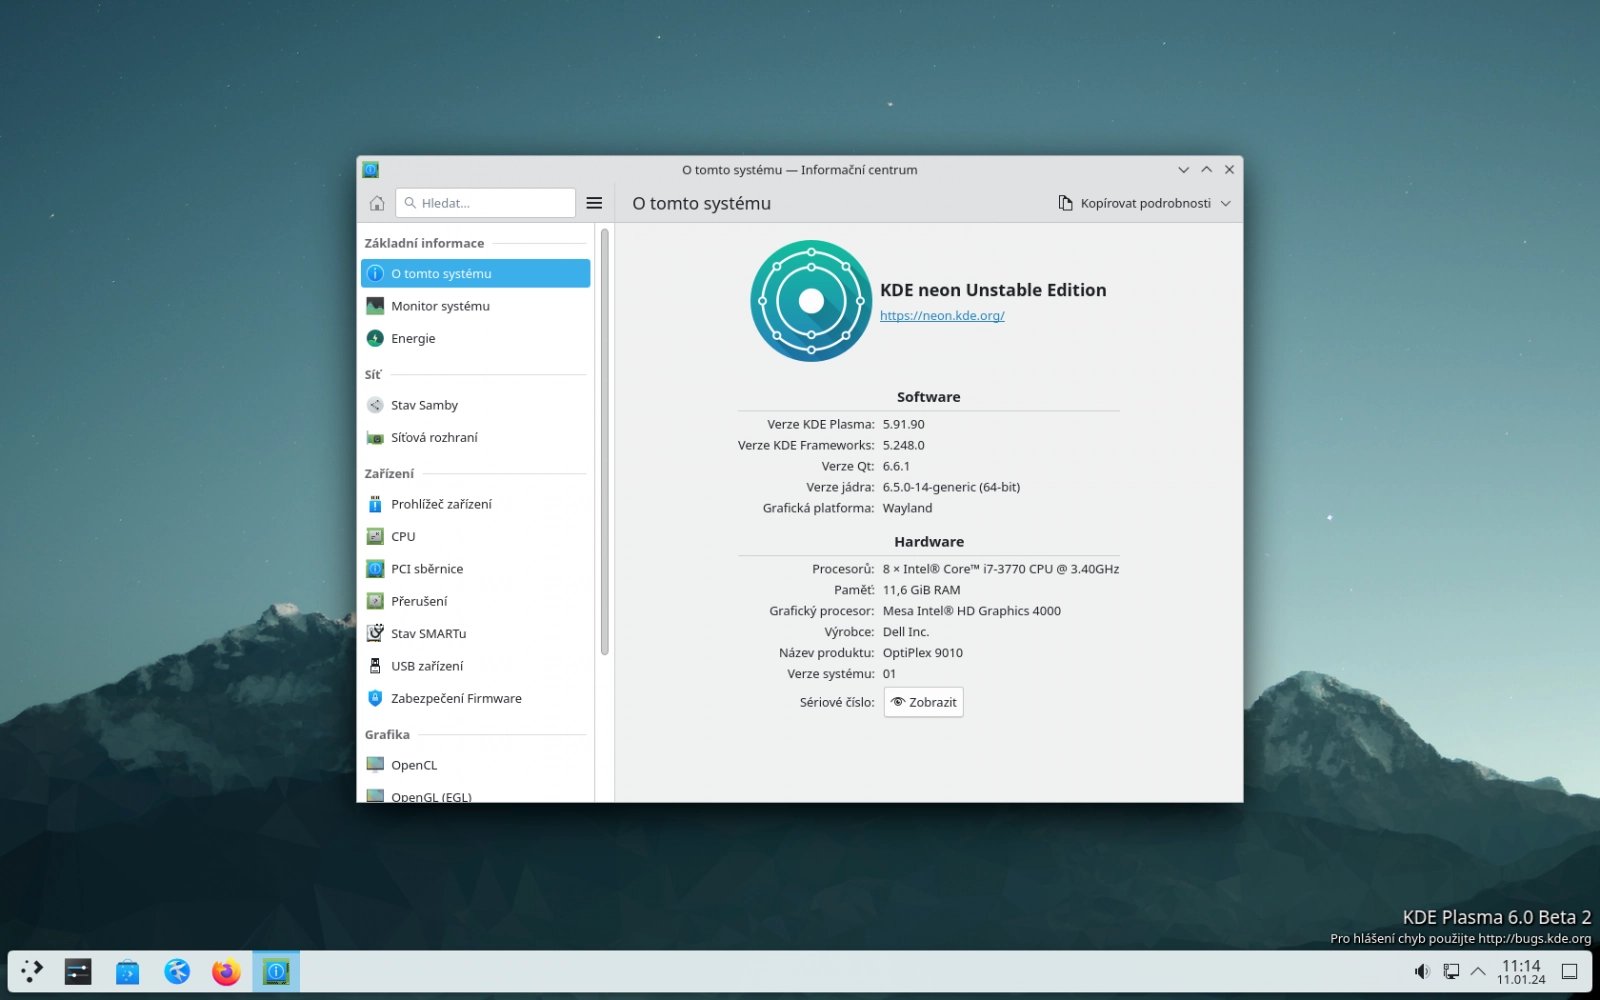
Task: Open the window menu icon in the title bar
Action: click(x=370, y=170)
